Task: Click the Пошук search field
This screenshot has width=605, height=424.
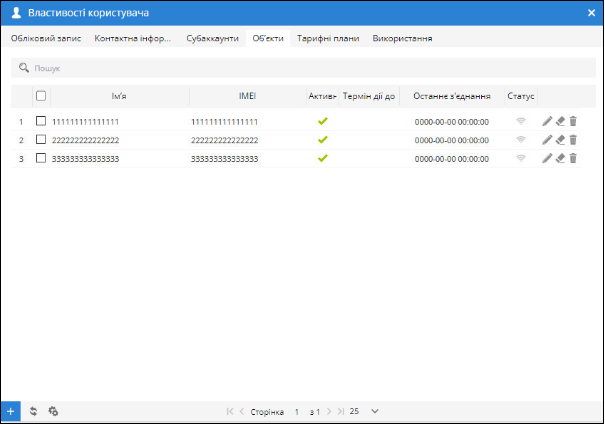Action: (x=303, y=68)
